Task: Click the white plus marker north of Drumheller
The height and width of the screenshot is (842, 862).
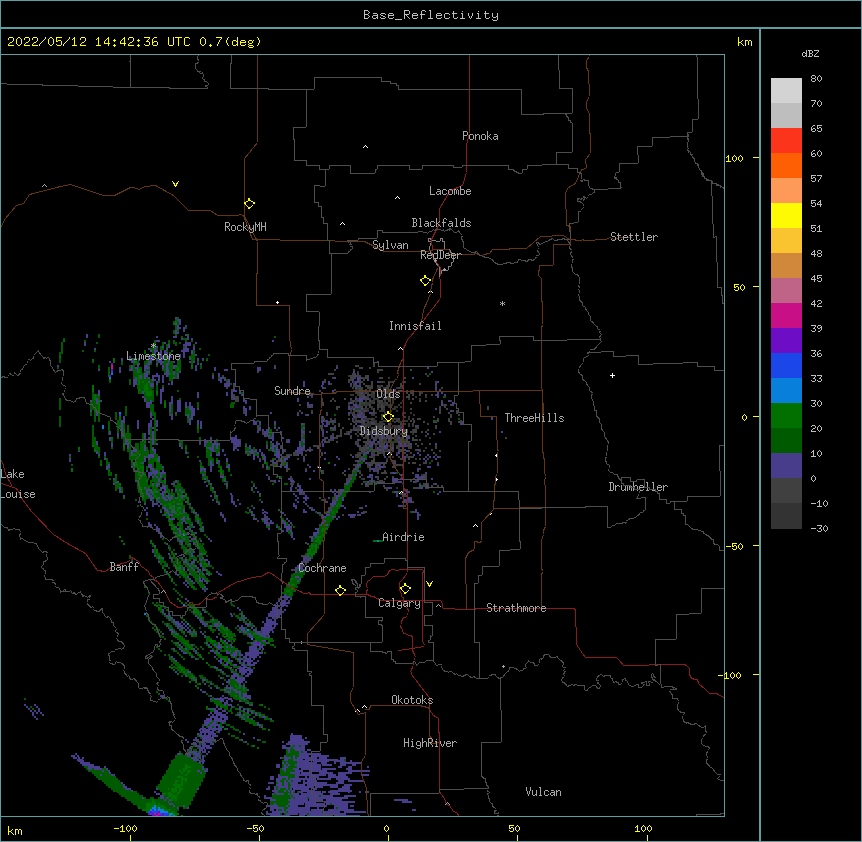Action: pyautogui.click(x=612, y=375)
